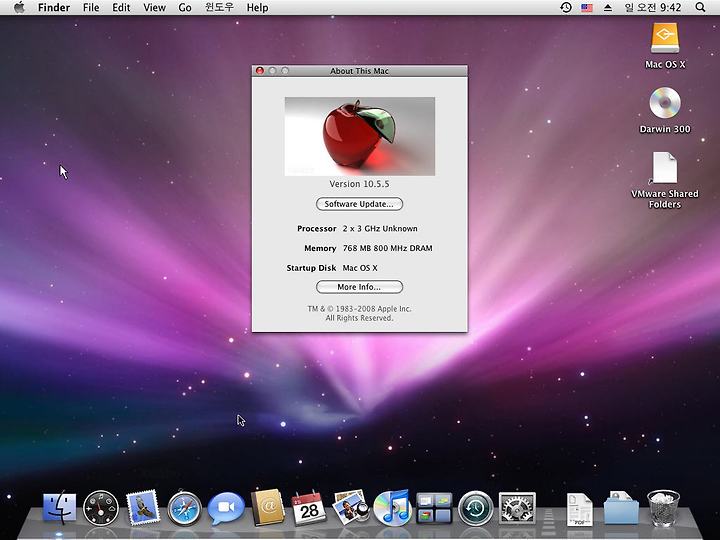Open the Go menu
Viewport: 720px width, 540px height.
click(x=185, y=7)
